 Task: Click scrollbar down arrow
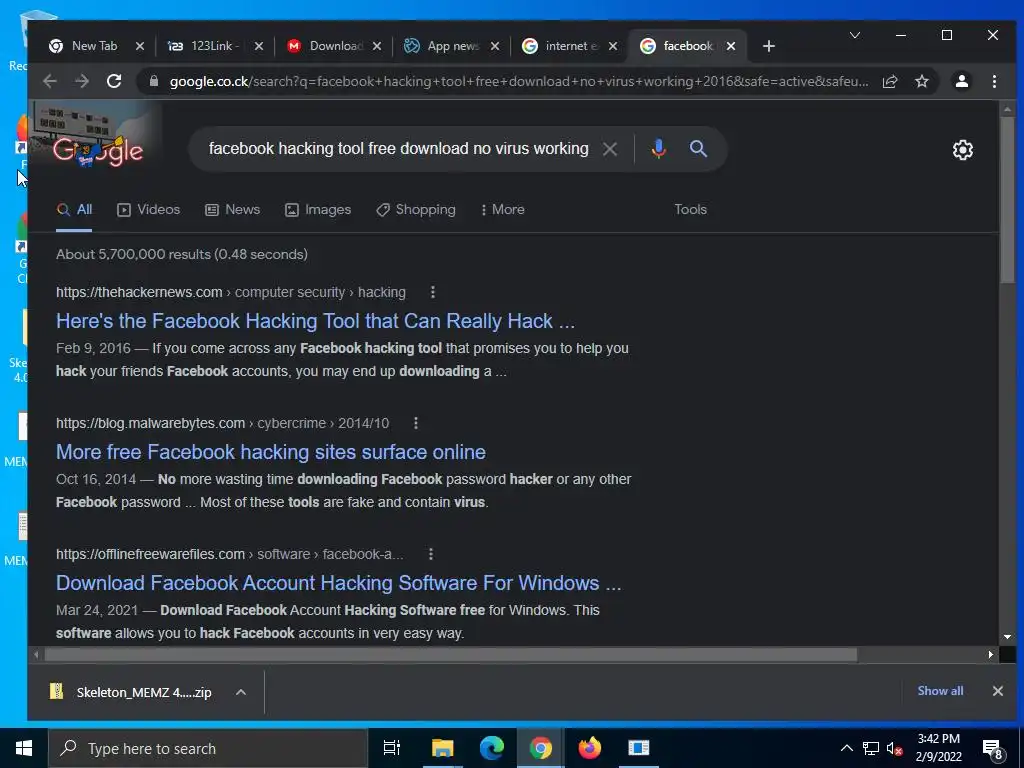click(x=1008, y=637)
